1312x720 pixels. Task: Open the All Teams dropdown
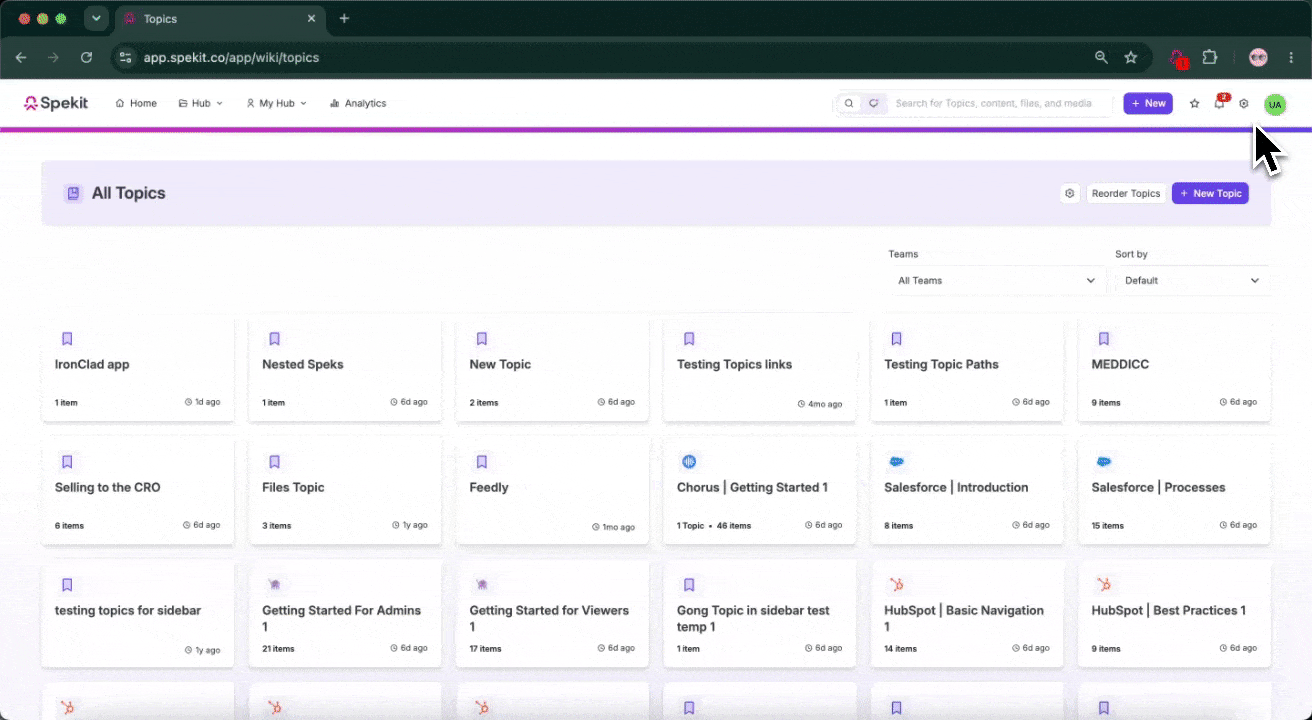point(996,281)
